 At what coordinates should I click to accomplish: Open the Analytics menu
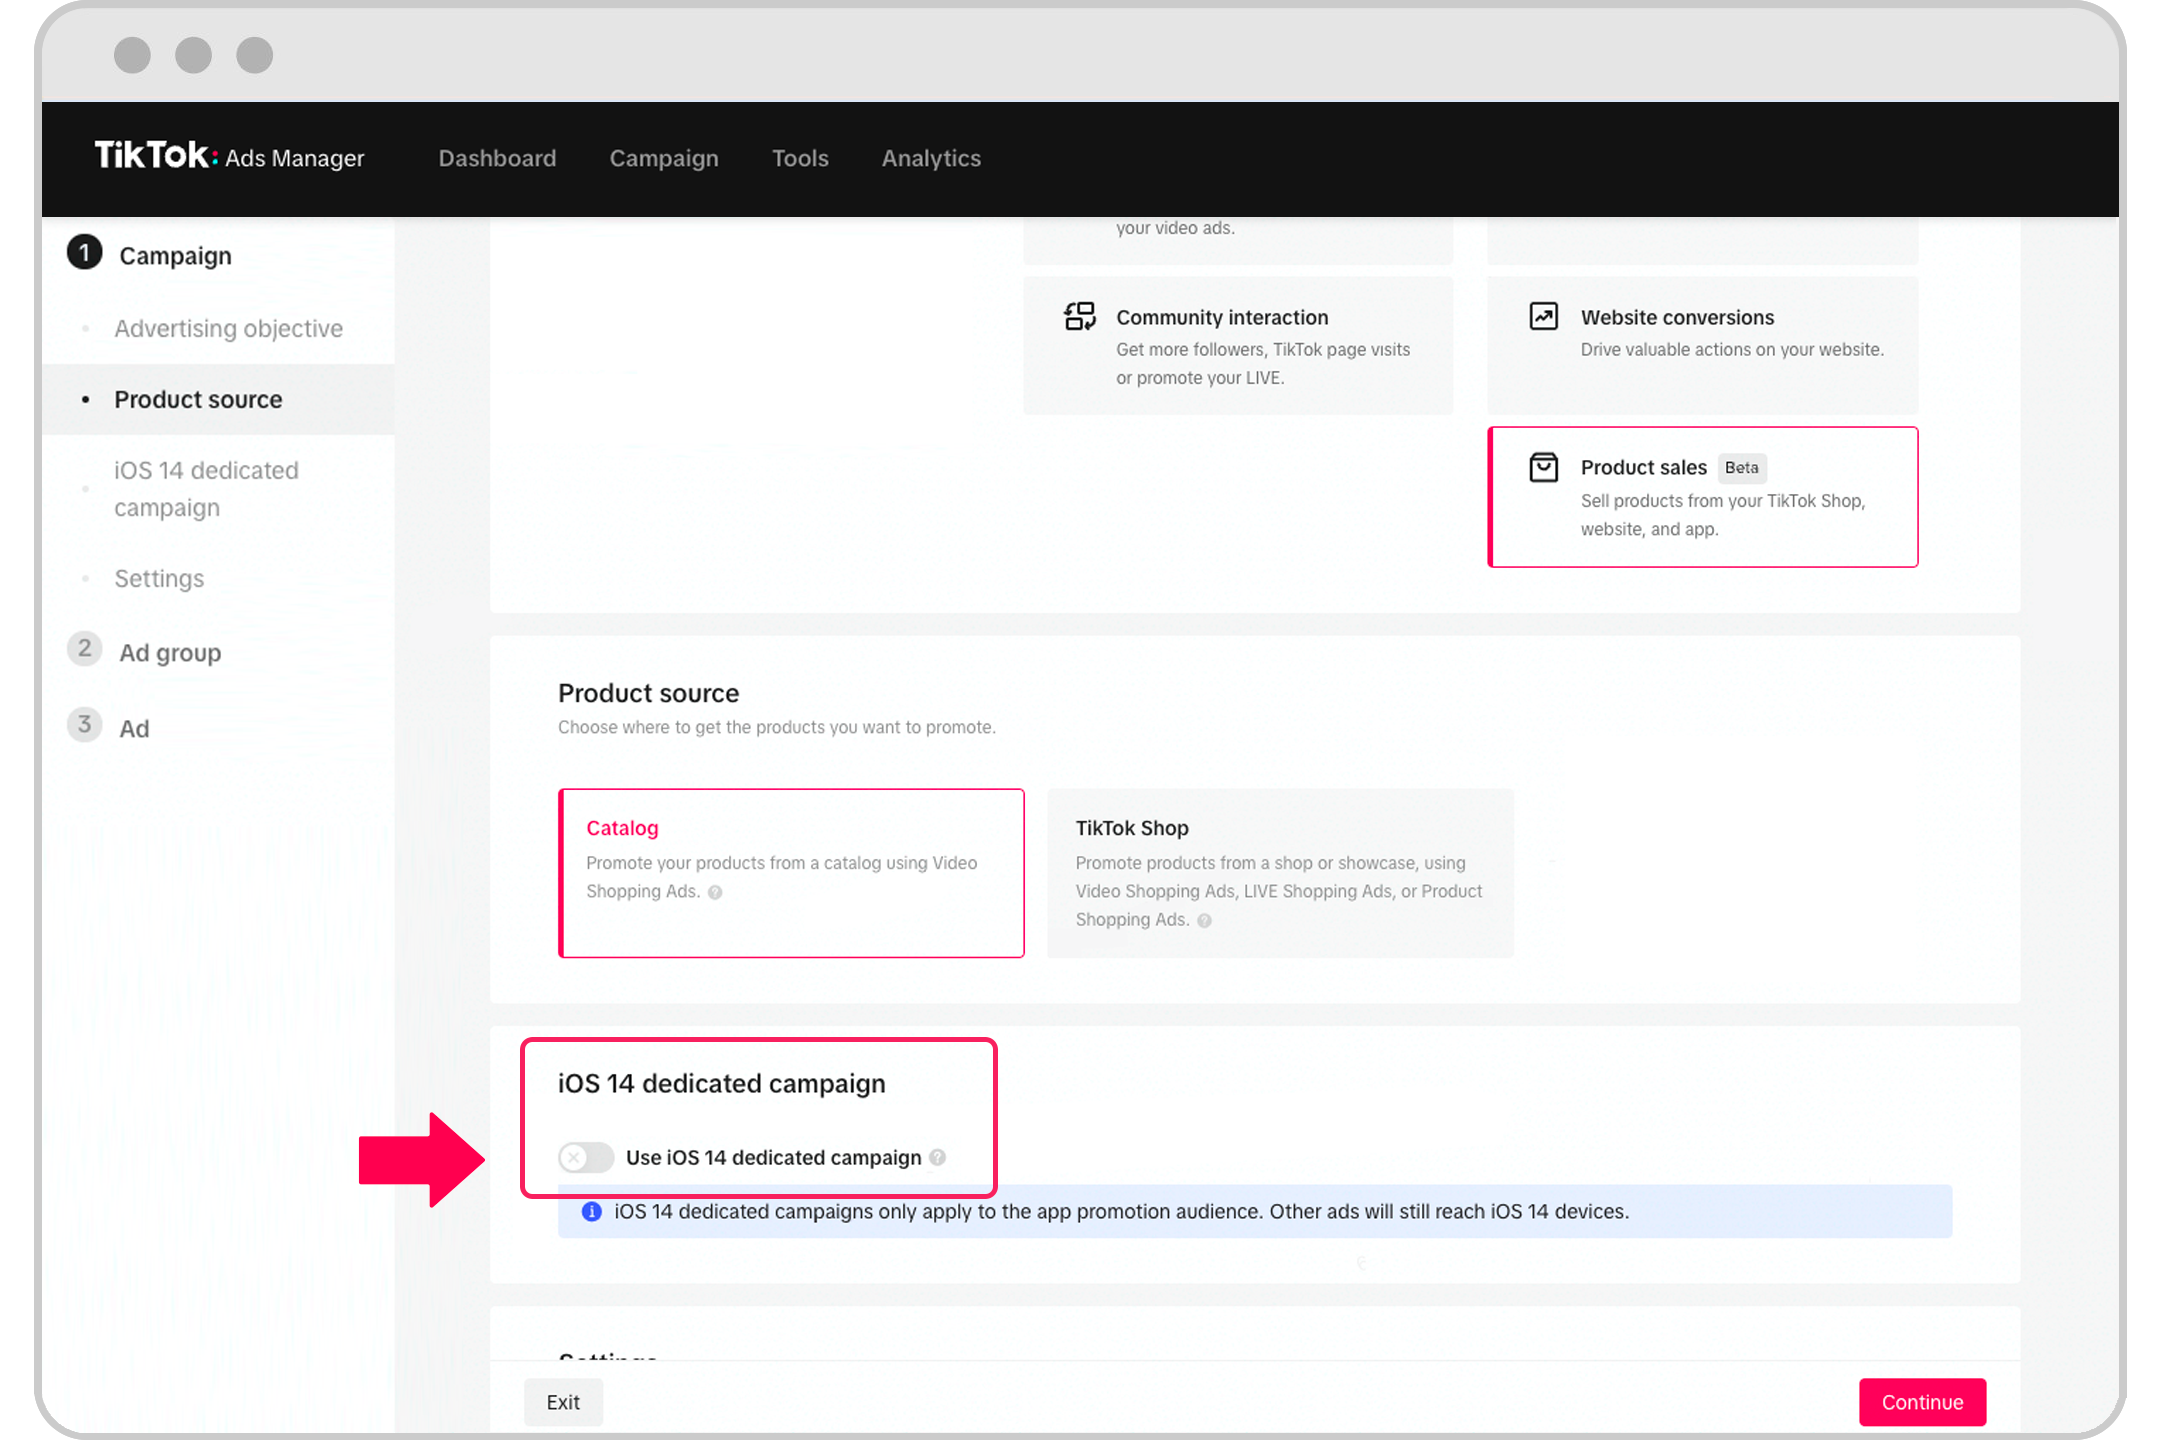tap(931, 158)
